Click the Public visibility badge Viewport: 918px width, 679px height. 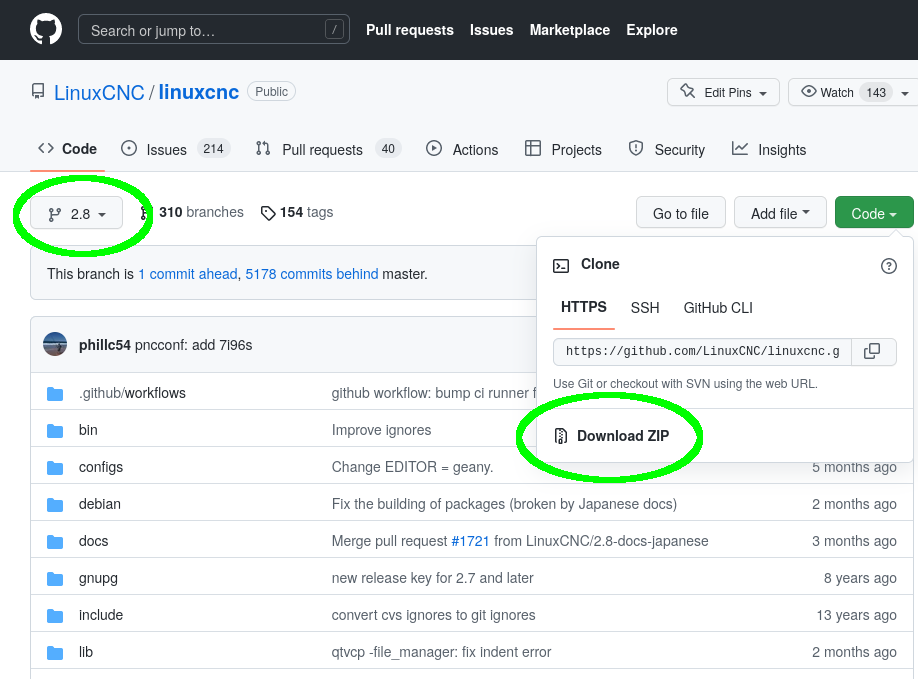(272, 91)
